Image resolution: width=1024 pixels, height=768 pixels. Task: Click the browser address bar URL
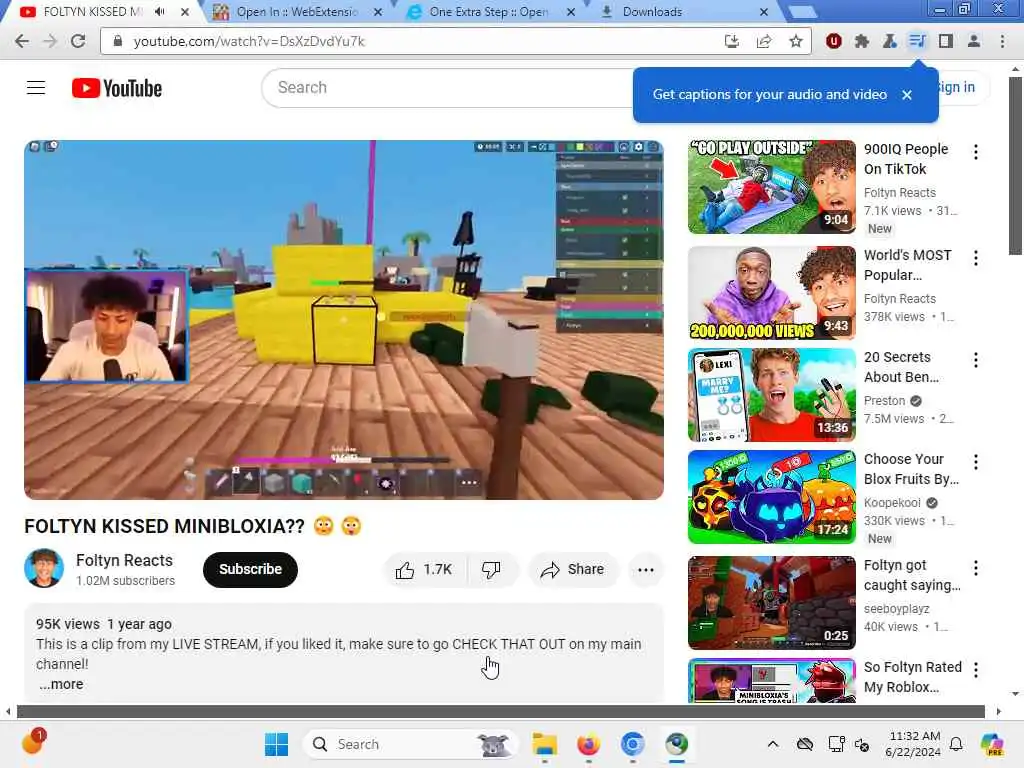[x=249, y=41]
